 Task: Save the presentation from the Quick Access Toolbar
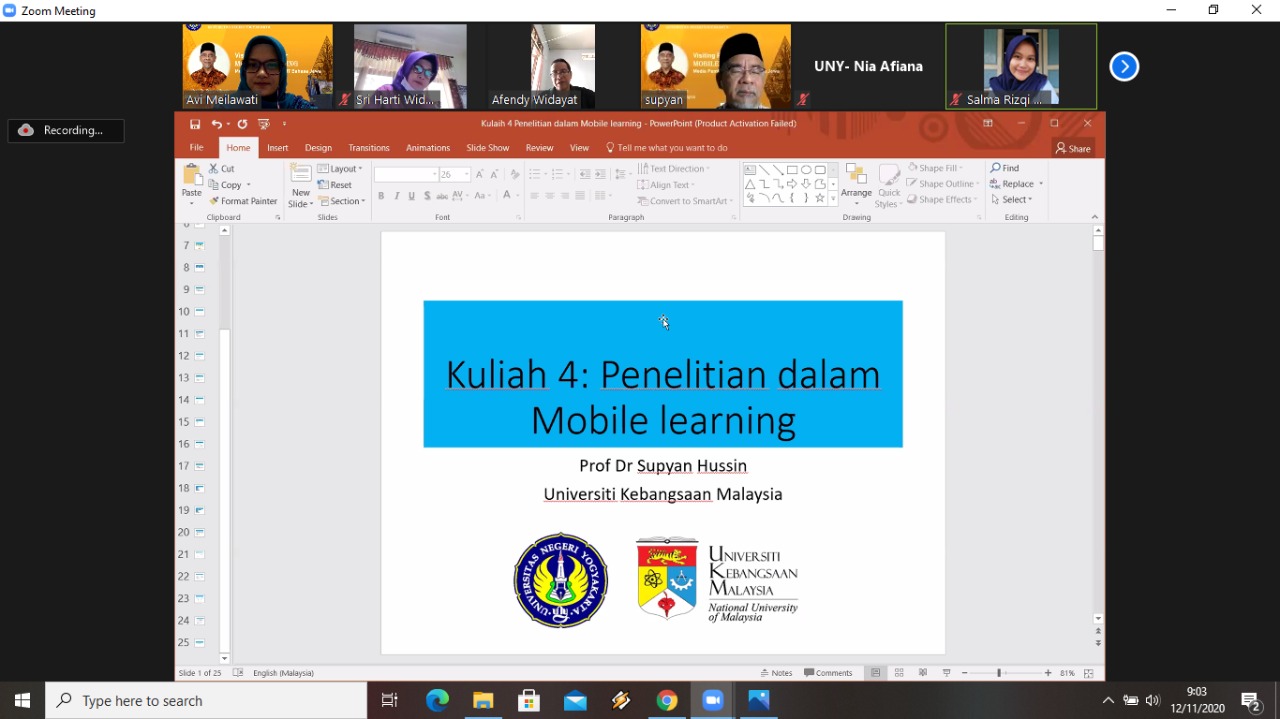coord(195,124)
